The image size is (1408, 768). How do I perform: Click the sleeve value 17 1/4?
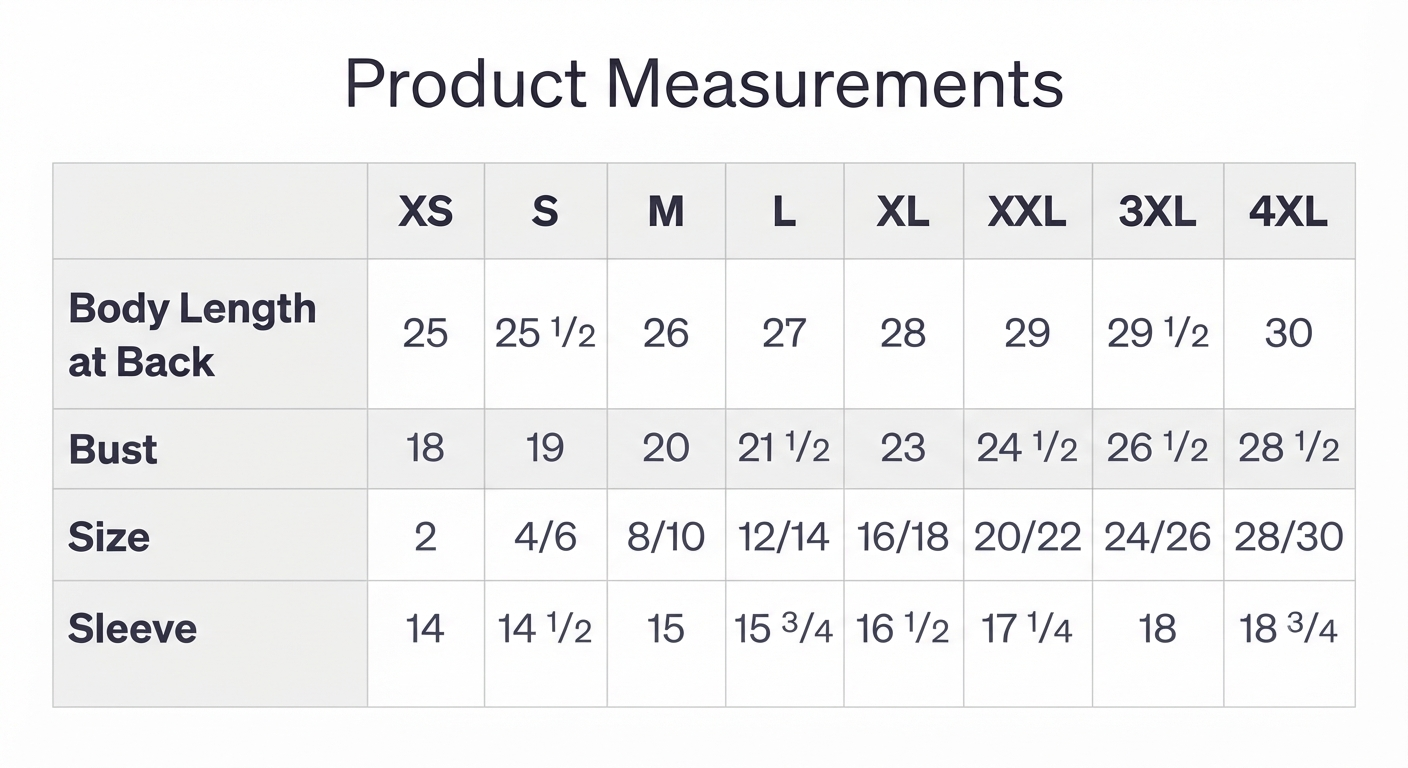pyautogui.click(x=1027, y=629)
